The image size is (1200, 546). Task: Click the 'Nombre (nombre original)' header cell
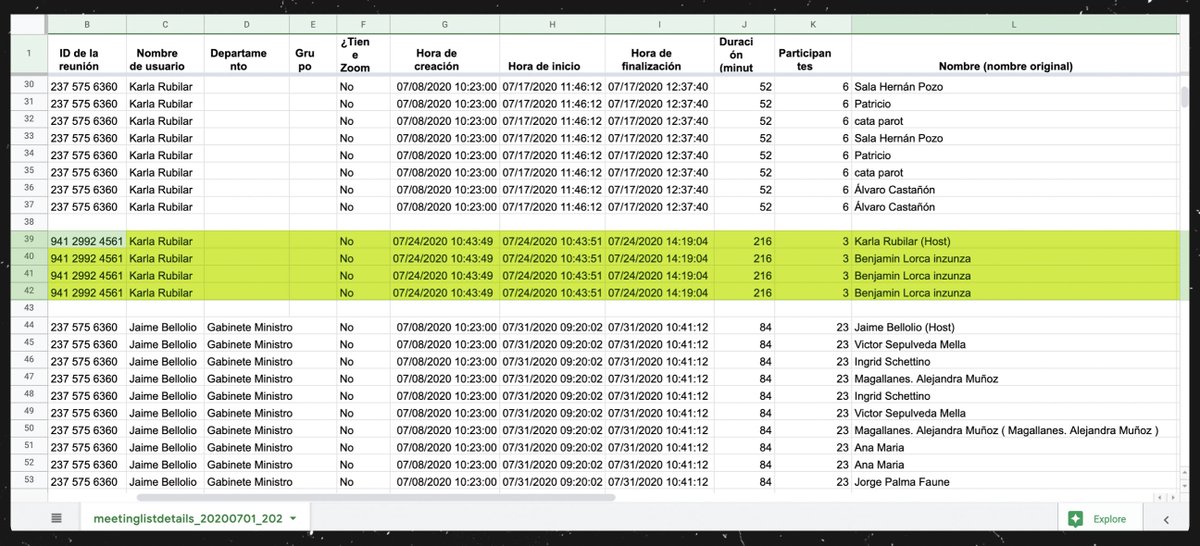tap(1014, 54)
